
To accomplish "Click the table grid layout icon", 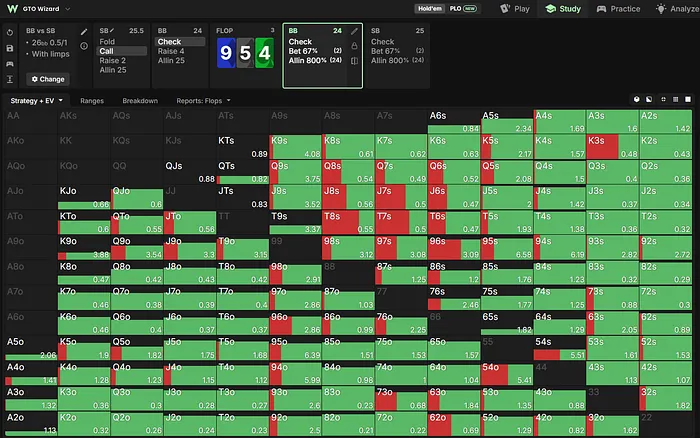I will pos(675,99).
